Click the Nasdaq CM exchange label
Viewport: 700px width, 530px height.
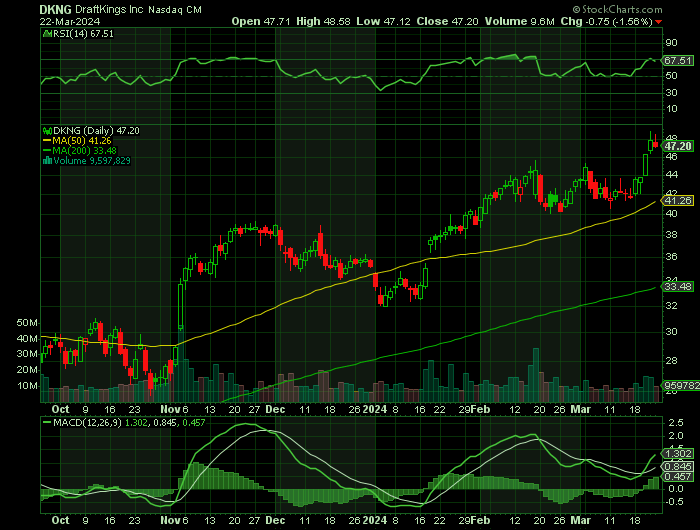click(x=175, y=10)
